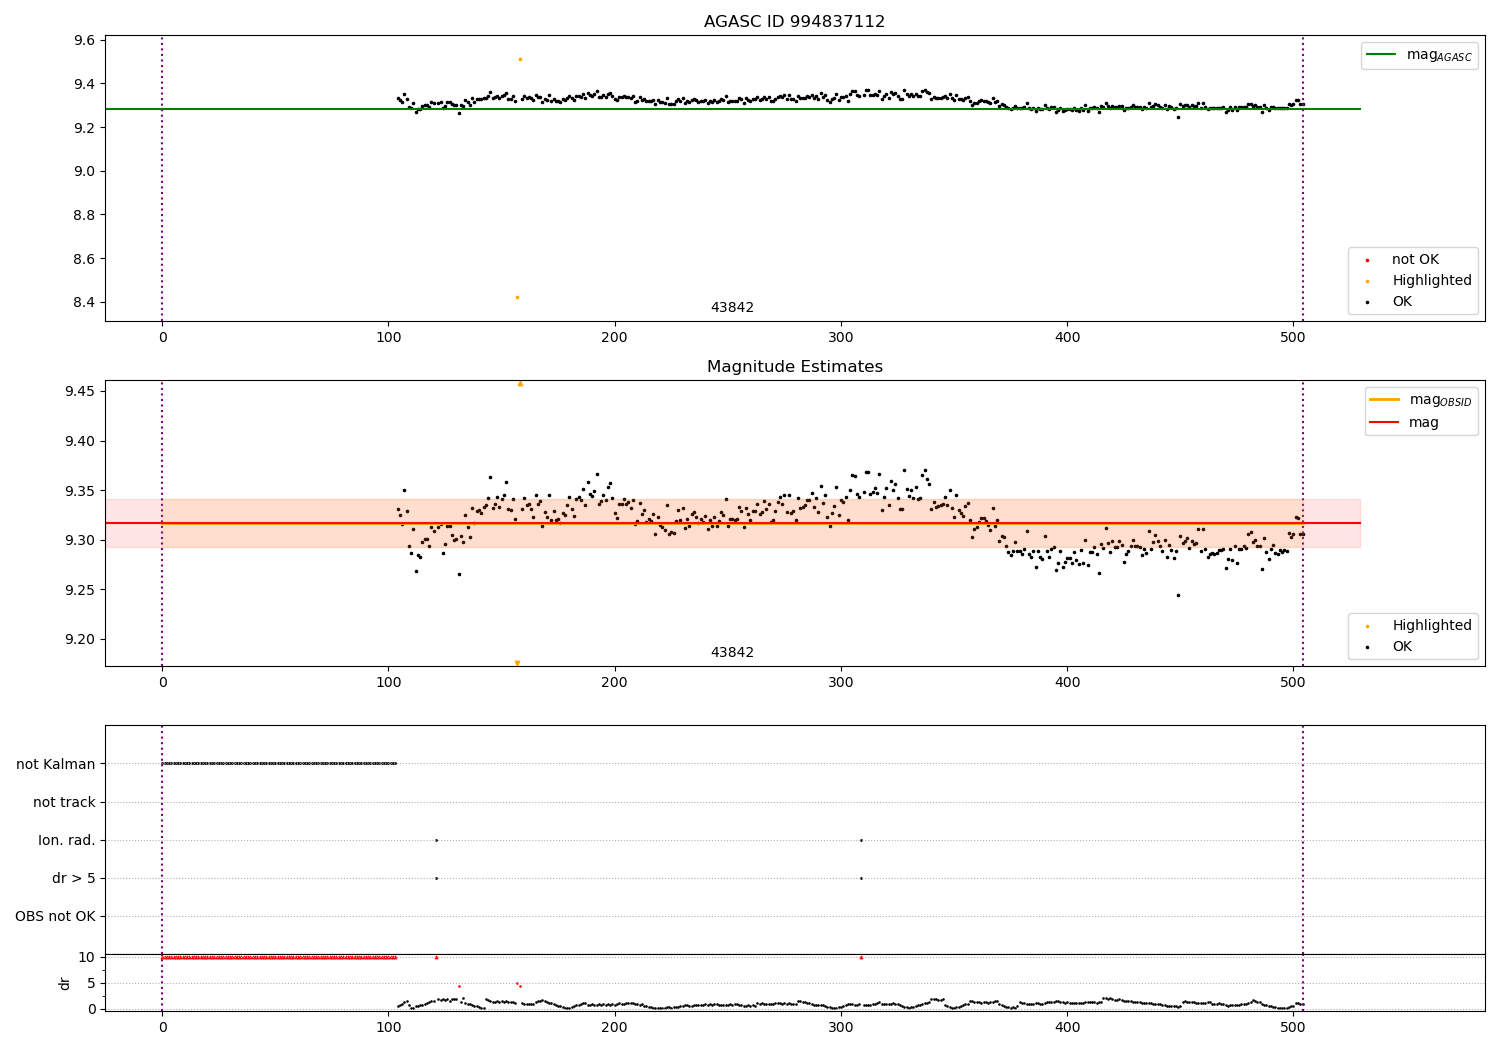
Task: Click the 'dr > 5' axis label
Action: (x=74, y=878)
